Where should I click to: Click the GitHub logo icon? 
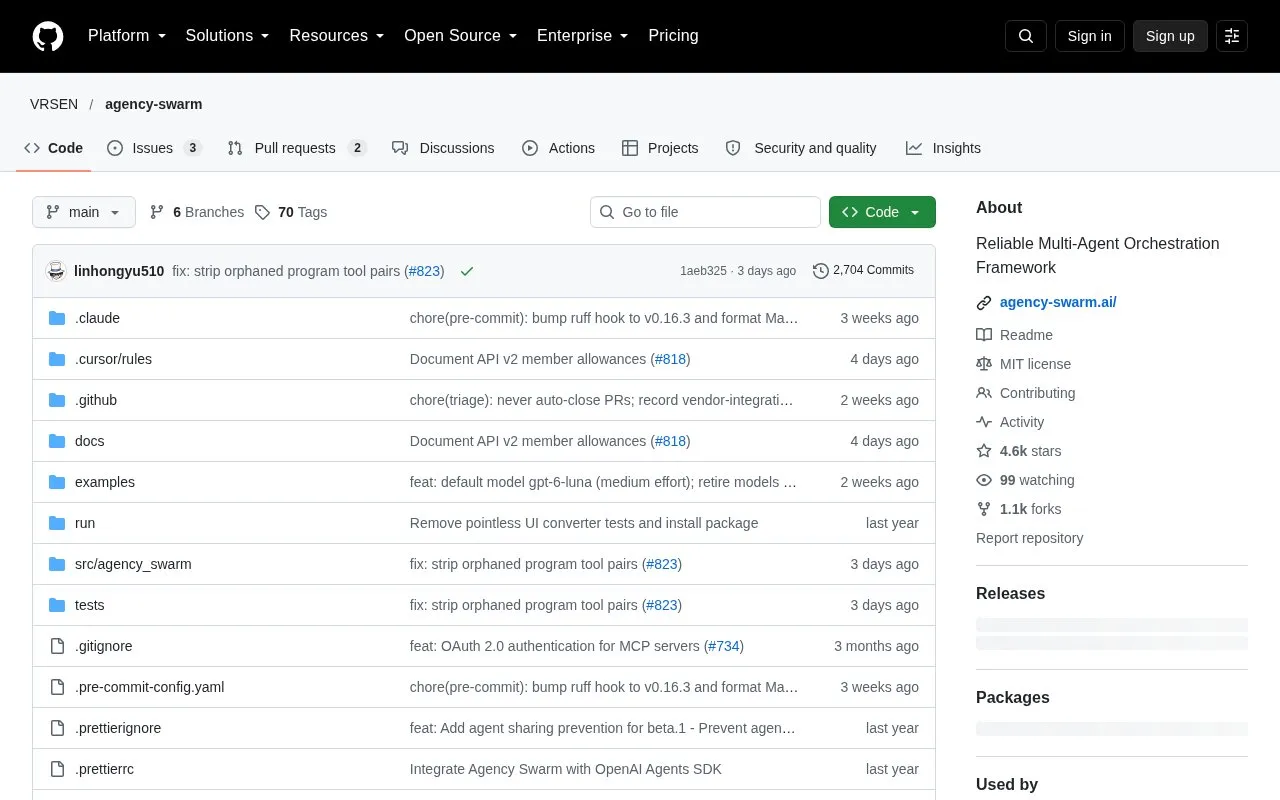48,36
